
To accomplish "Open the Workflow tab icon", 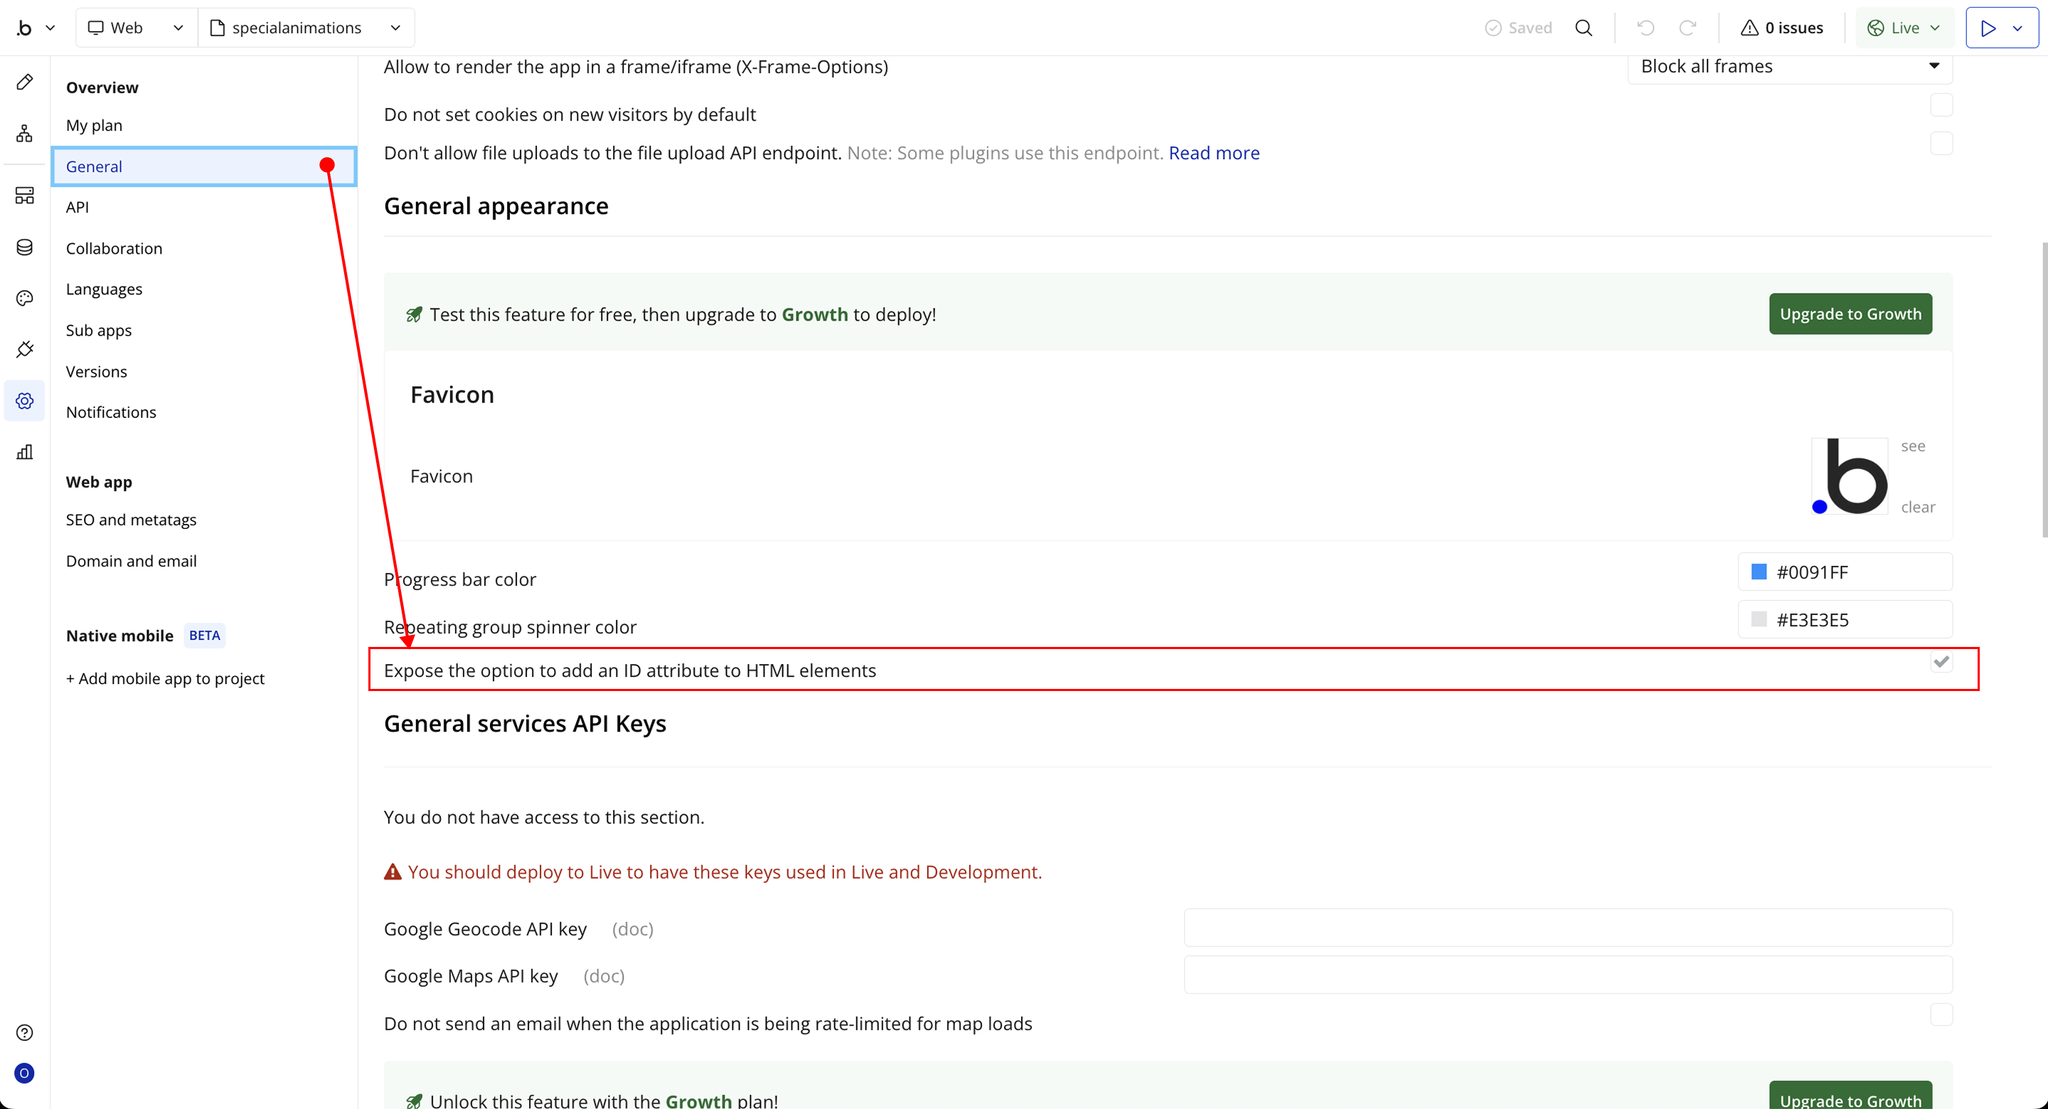I will point(25,134).
